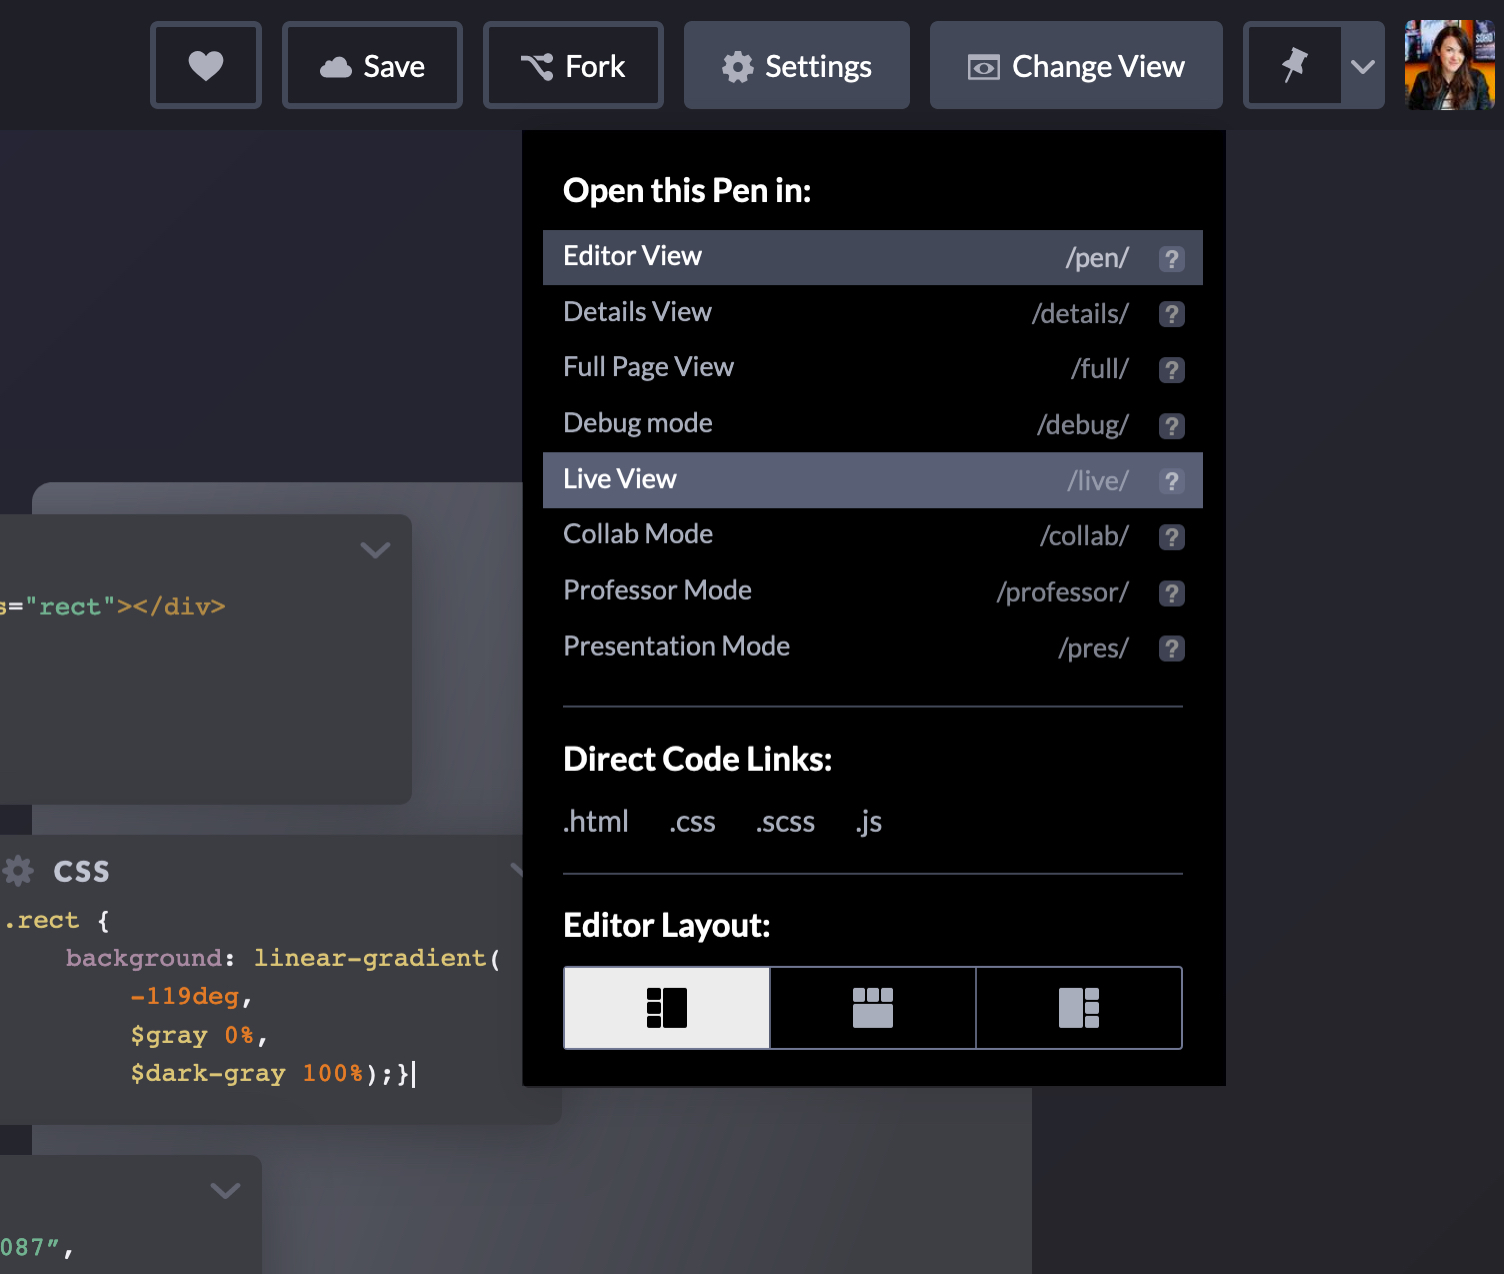Click the eye icon on Change View
Viewport: 1504px width, 1274px height.
click(984, 66)
